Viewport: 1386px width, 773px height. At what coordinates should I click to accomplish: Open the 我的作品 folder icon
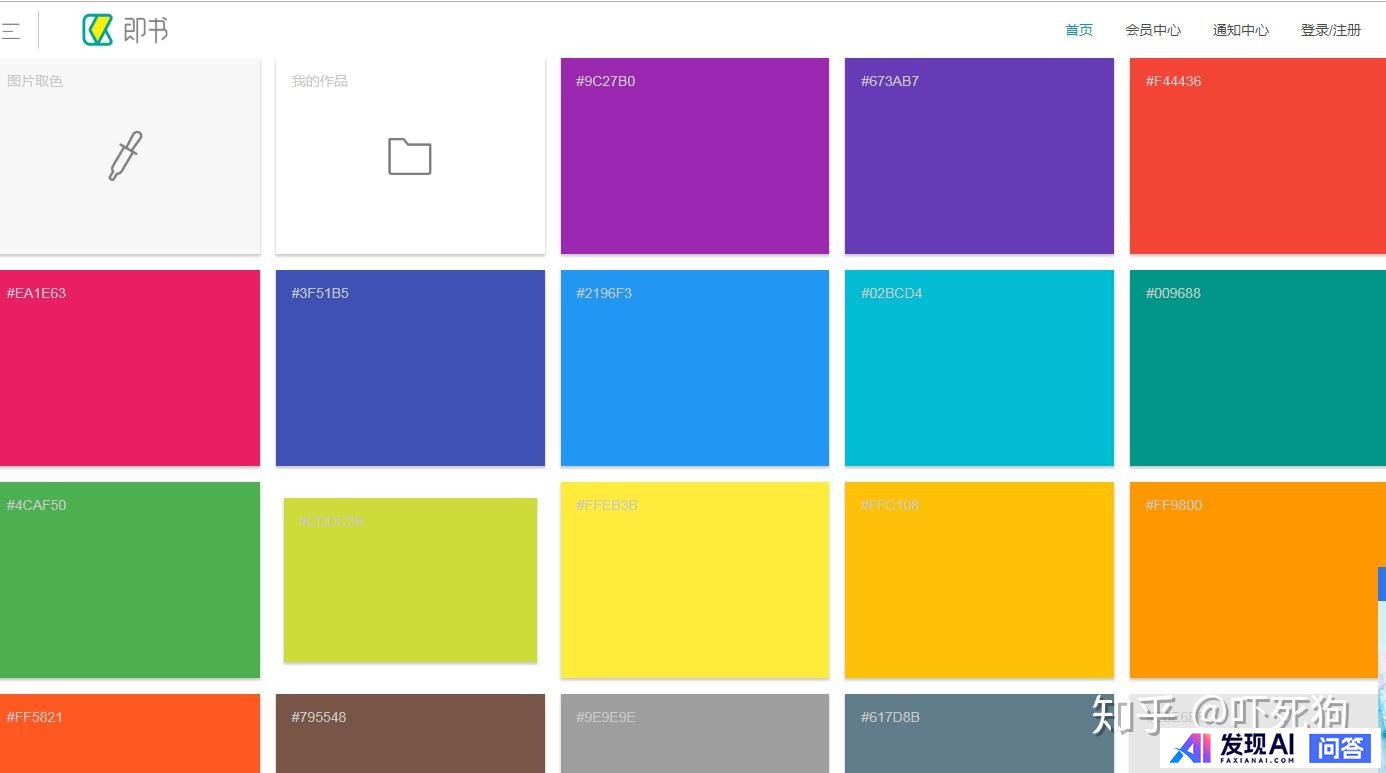pos(409,157)
